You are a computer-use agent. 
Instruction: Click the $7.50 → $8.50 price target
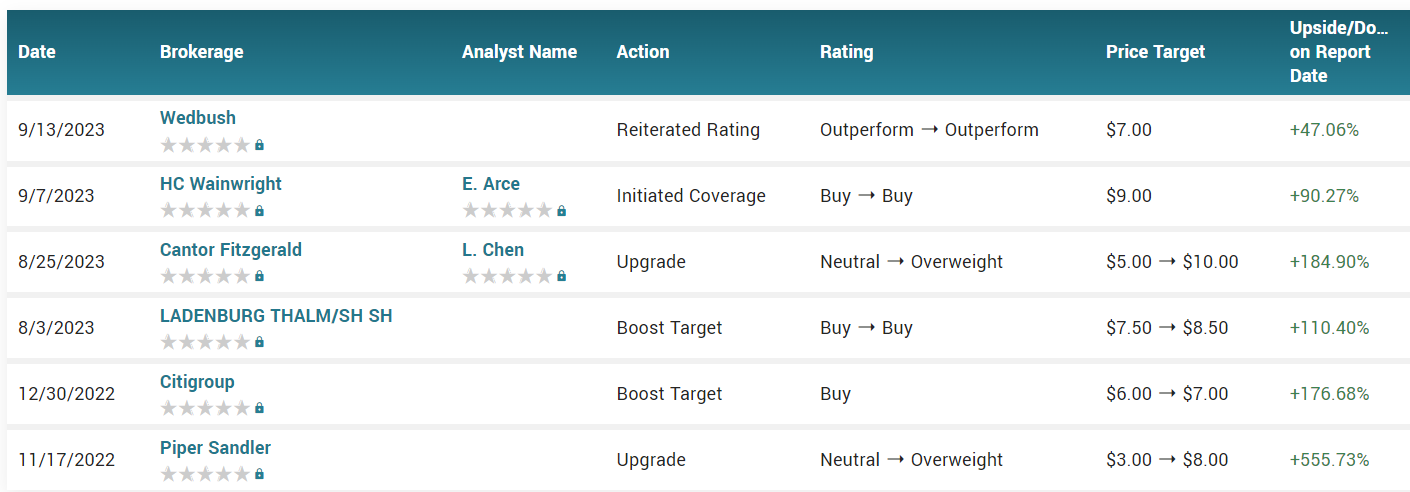tap(1167, 328)
